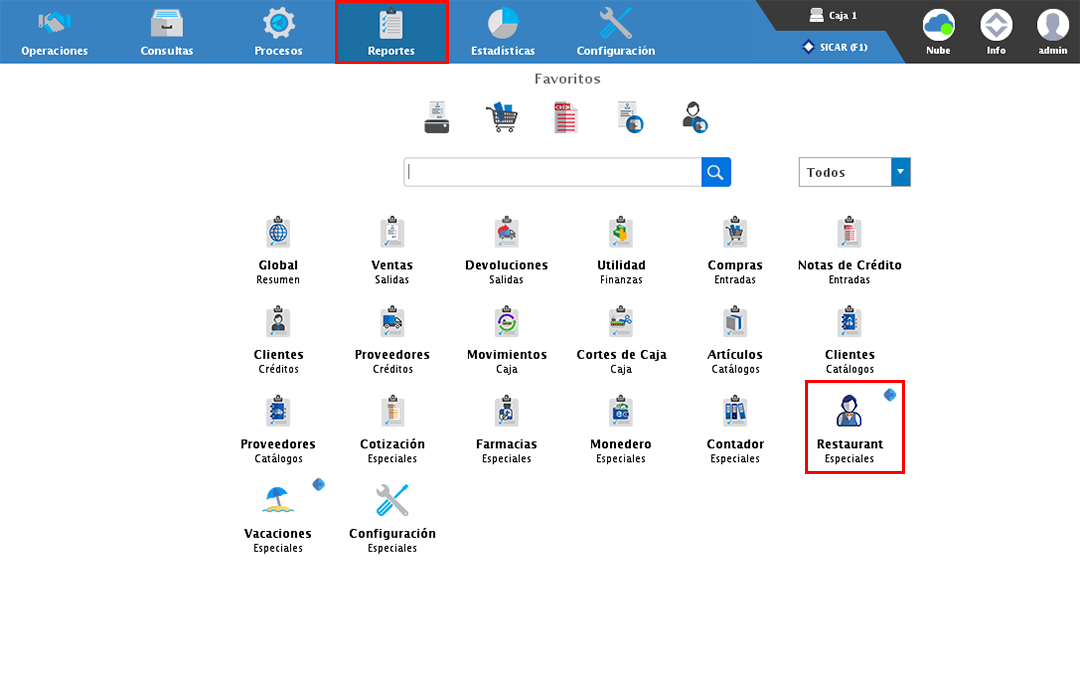
Task: Click the printer favorite icon
Action: [437, 117]
